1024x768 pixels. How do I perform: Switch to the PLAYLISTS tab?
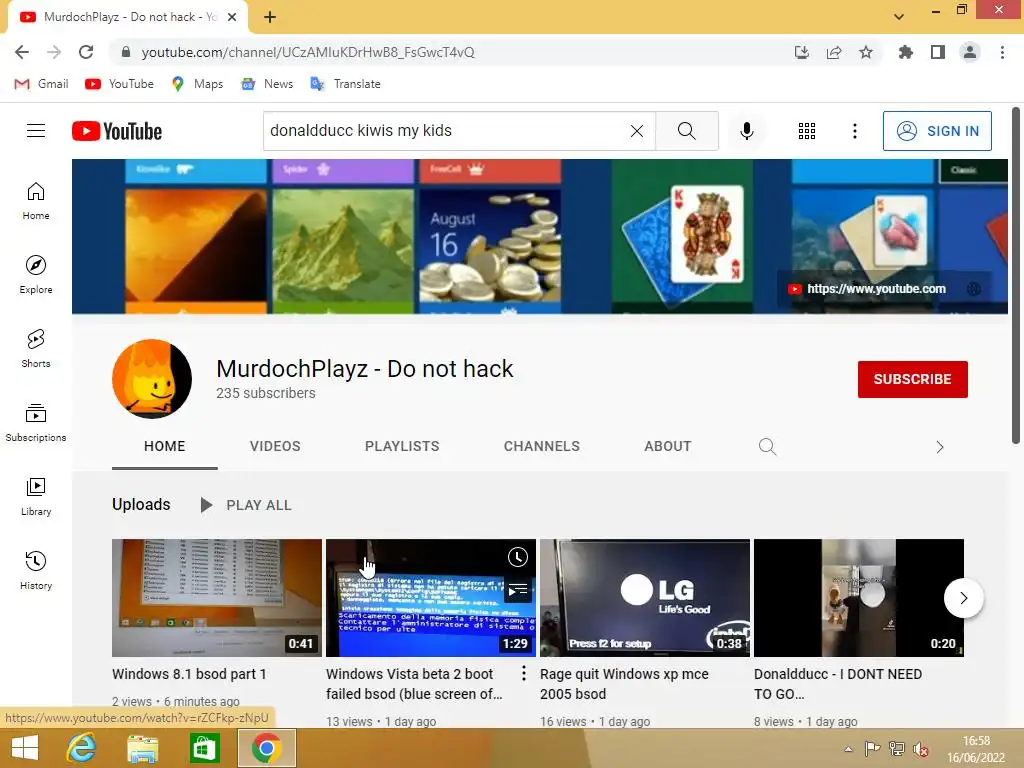pos(402,446)
